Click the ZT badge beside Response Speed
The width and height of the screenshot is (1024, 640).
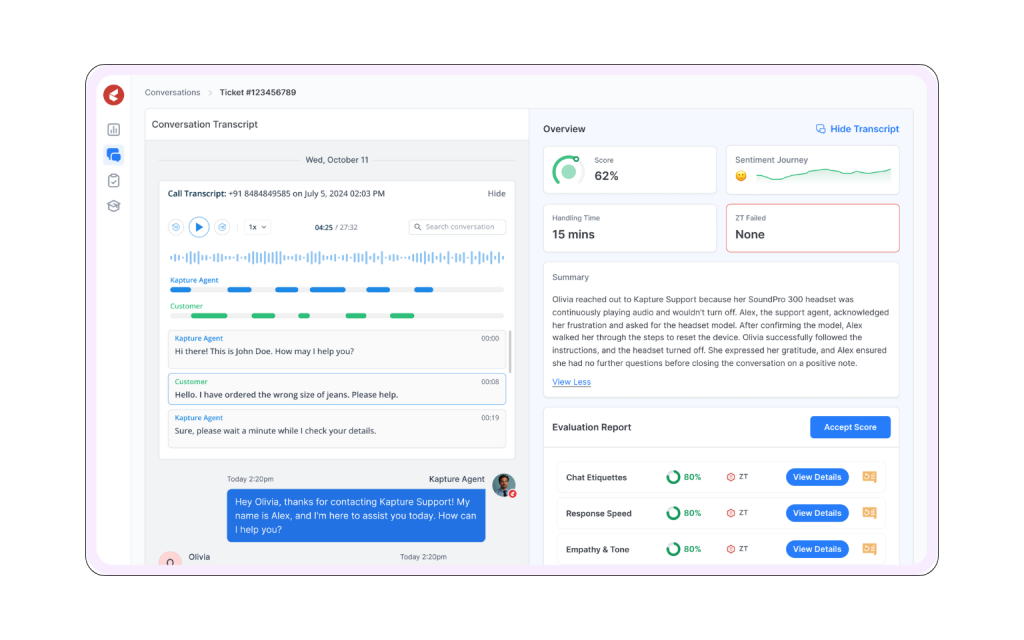(737, 512)
